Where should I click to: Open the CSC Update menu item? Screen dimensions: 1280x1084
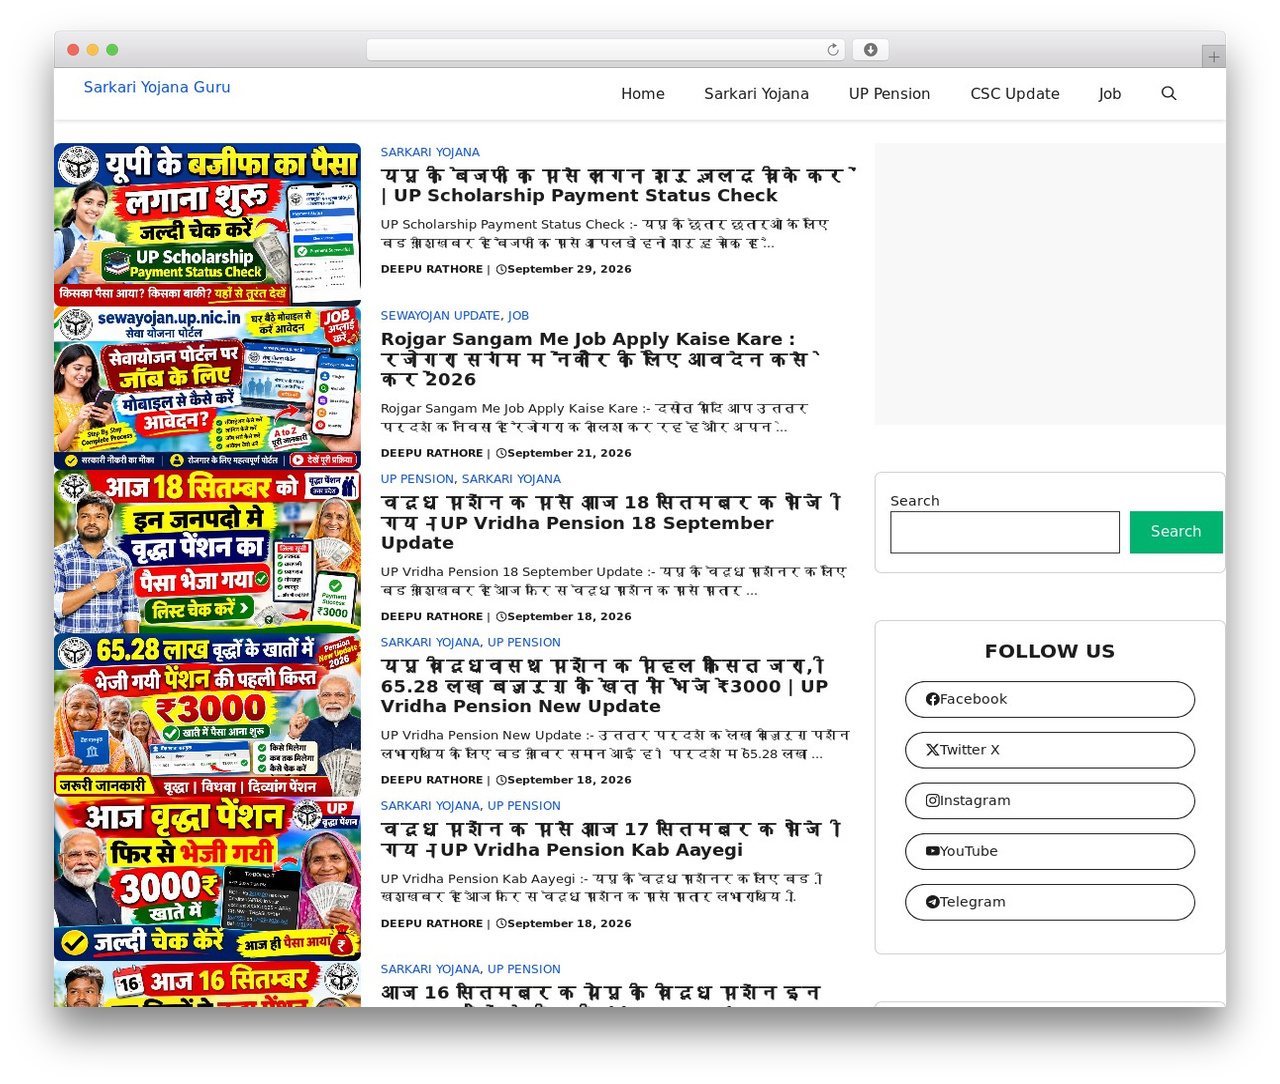[1014, 94]
